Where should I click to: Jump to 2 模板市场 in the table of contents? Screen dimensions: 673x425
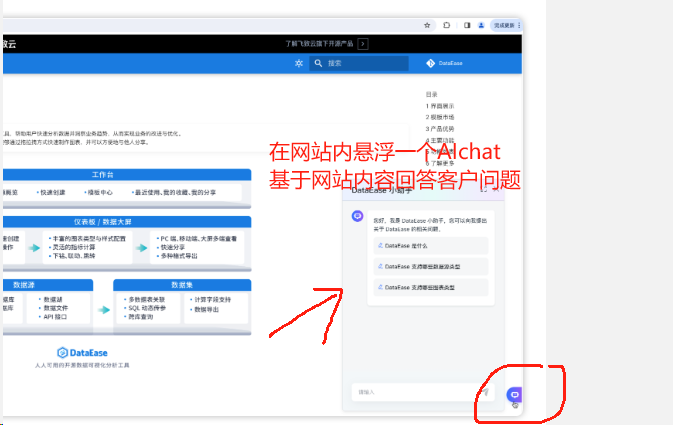click(x=440, y=117)
